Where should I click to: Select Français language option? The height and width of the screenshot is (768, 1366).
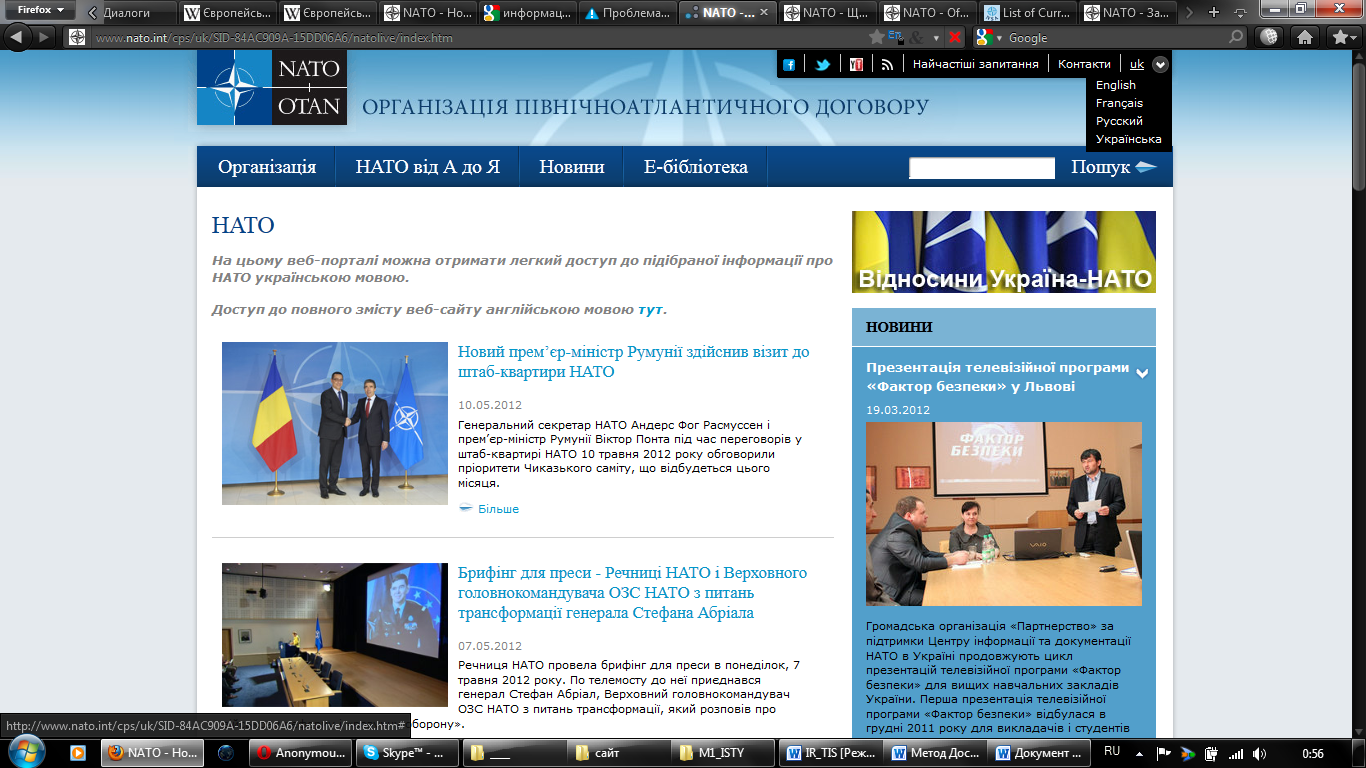click(1119, 103)
